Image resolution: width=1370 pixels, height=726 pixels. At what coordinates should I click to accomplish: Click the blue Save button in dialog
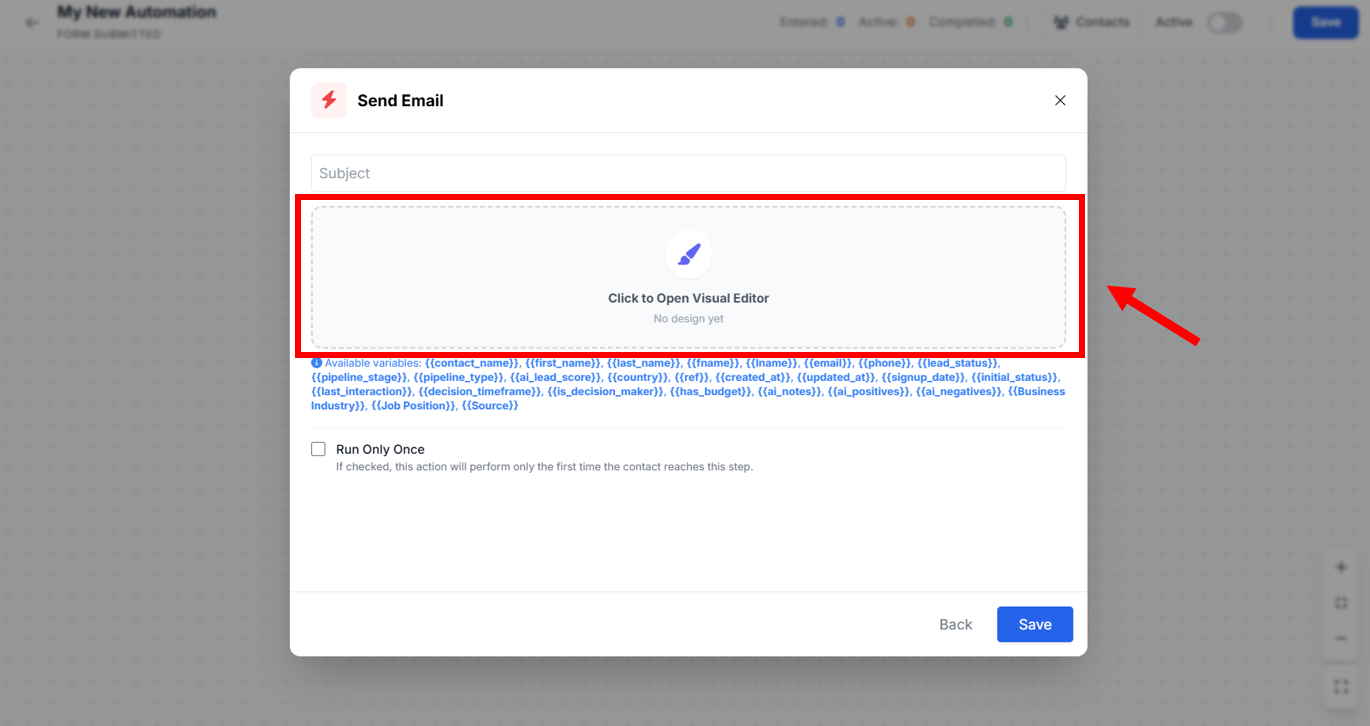[x=1034, y=624]
